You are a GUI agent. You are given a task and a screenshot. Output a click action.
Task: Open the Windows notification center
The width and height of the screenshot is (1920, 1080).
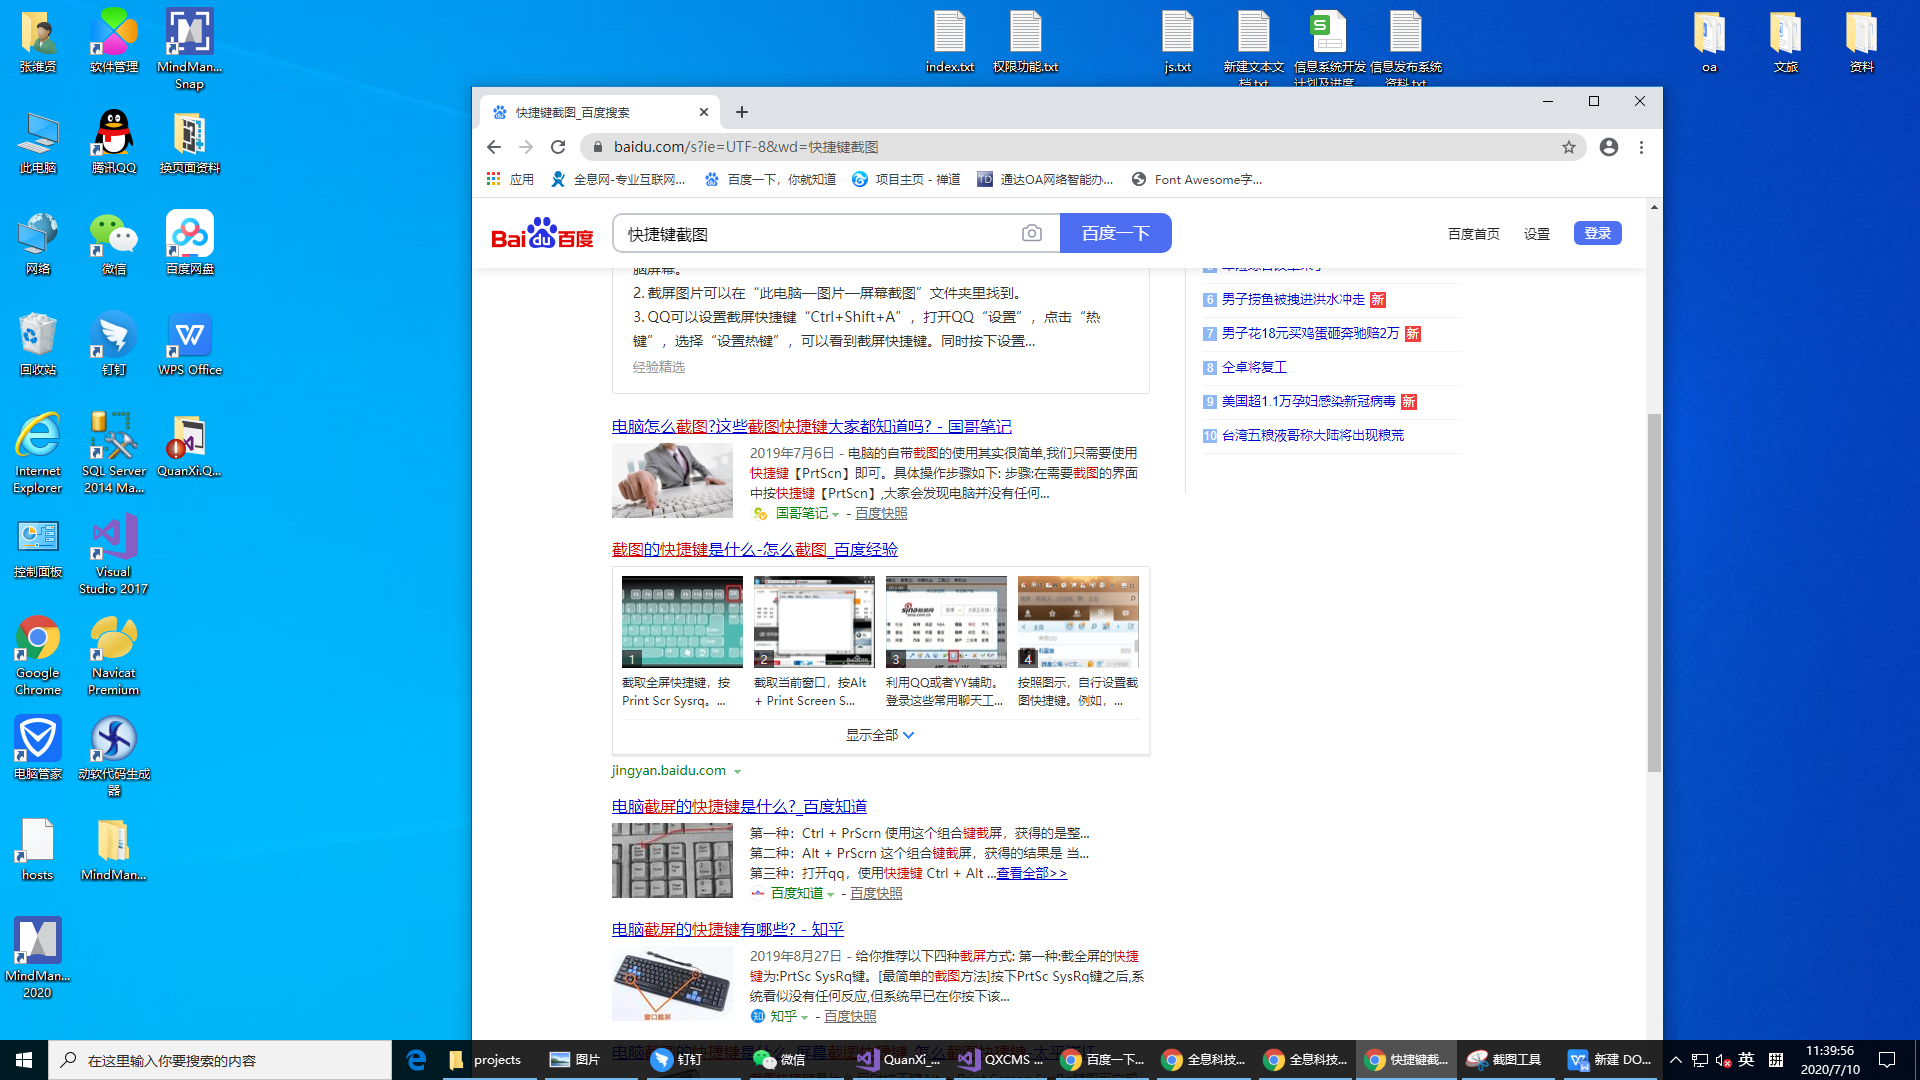coord(1888,1060)
